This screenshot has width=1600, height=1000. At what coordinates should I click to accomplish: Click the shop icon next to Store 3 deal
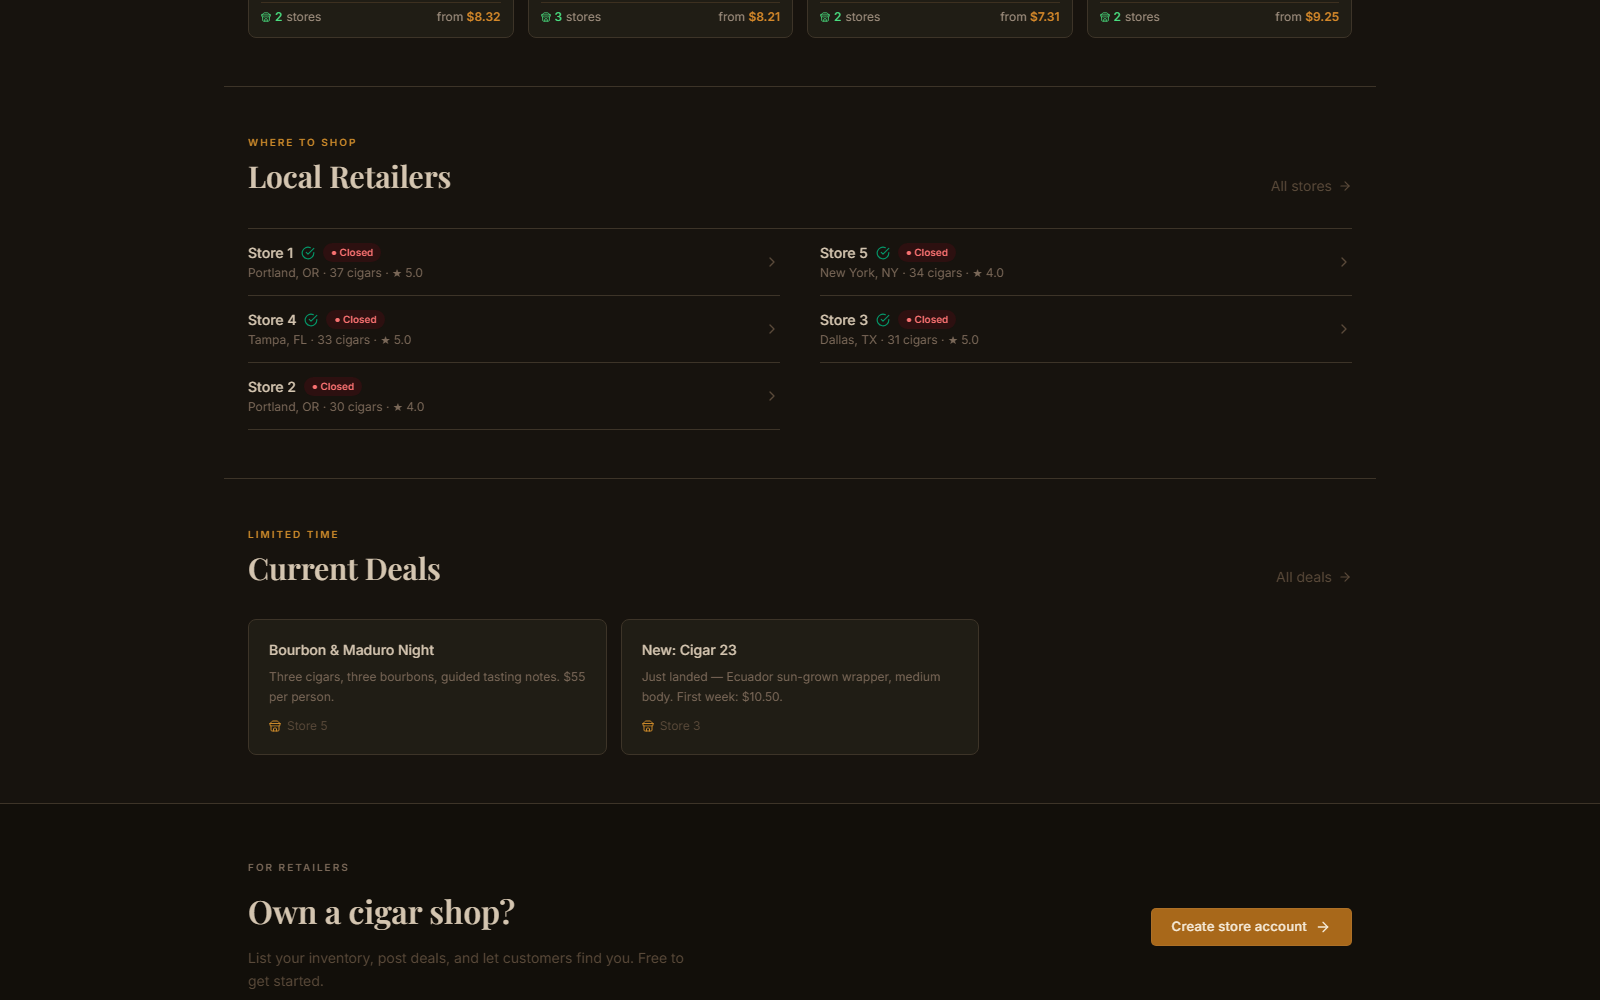(648, 726)
